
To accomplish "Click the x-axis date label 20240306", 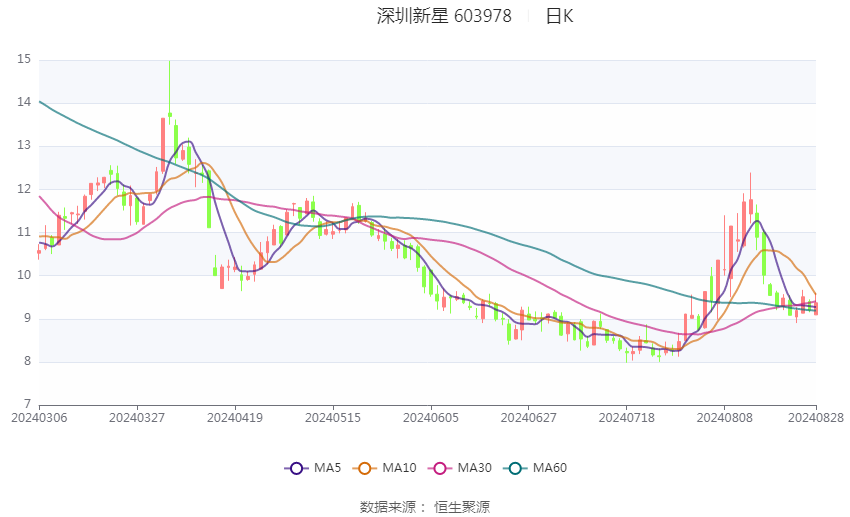I will coord(39,418).
